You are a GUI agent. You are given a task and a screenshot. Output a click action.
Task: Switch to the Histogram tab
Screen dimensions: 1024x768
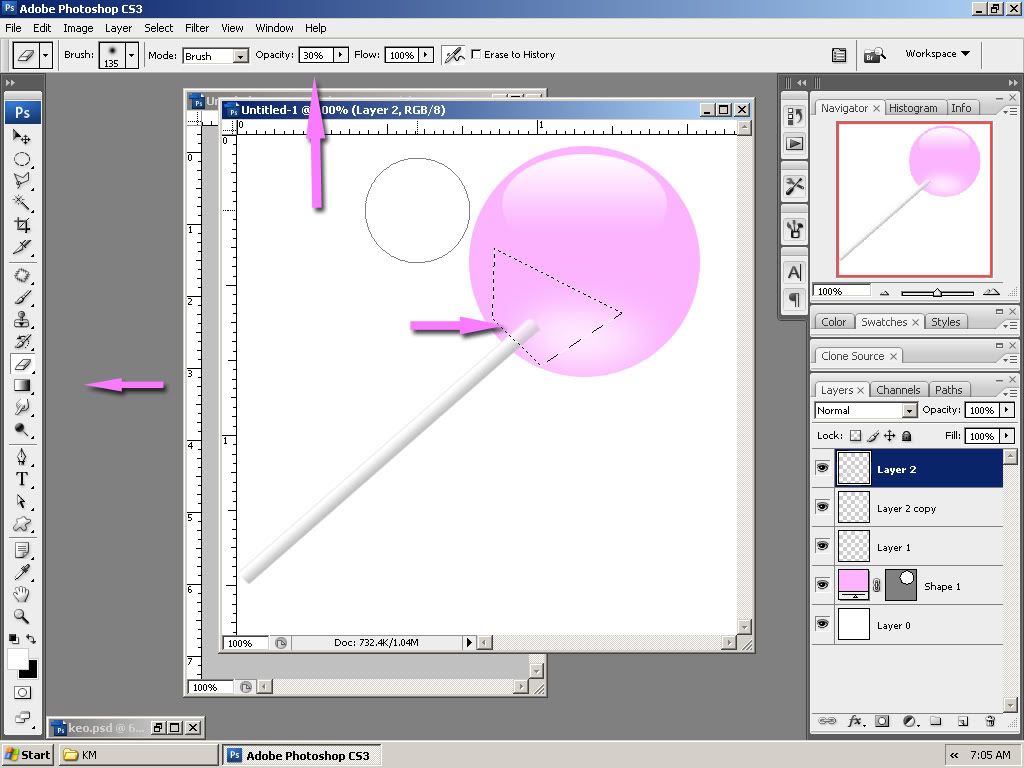[x=913, y=108]
